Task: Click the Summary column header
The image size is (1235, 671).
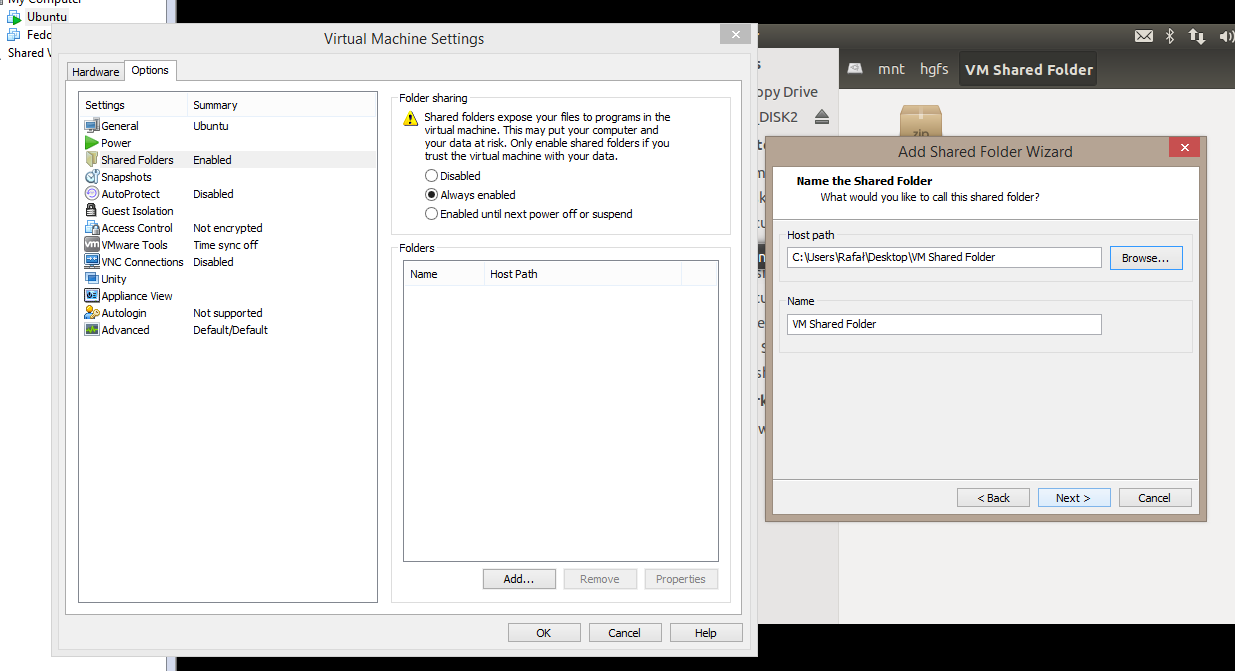Action: click(x=282, y=105)
